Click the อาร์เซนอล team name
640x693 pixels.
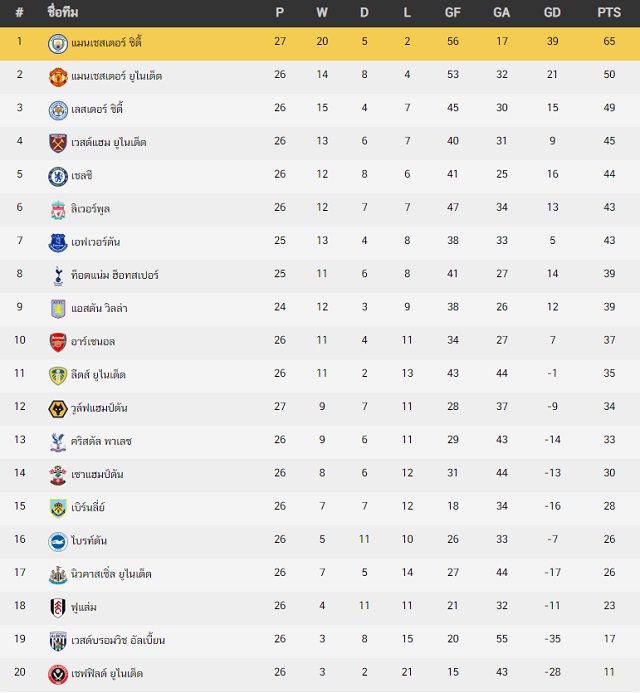93,341
